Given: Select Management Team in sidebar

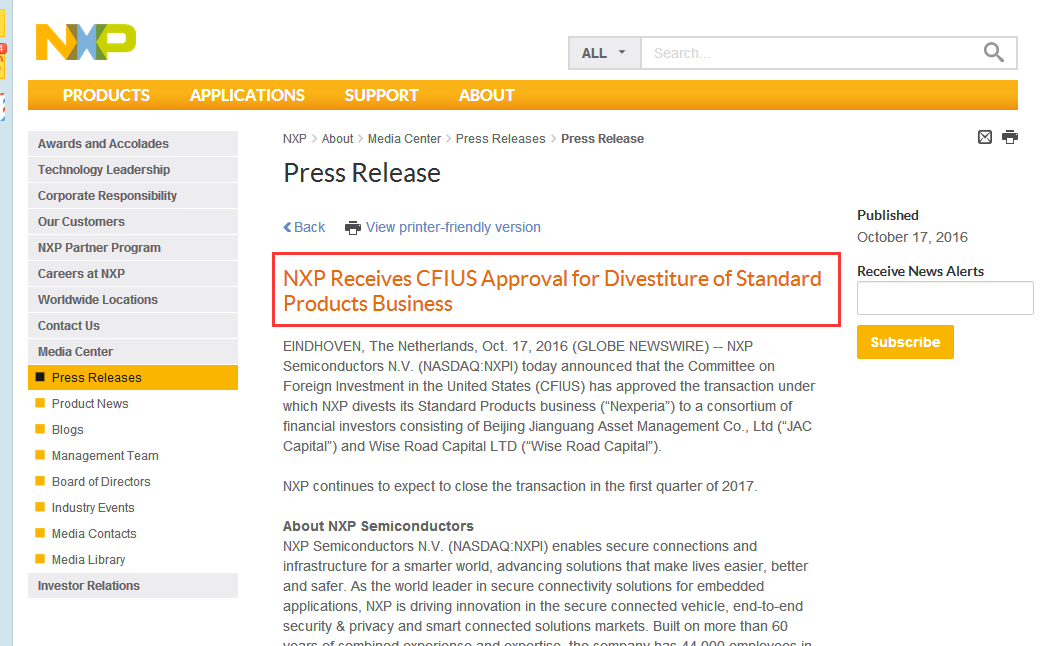Looking at the screenshot, I should [x=105, y=456].
